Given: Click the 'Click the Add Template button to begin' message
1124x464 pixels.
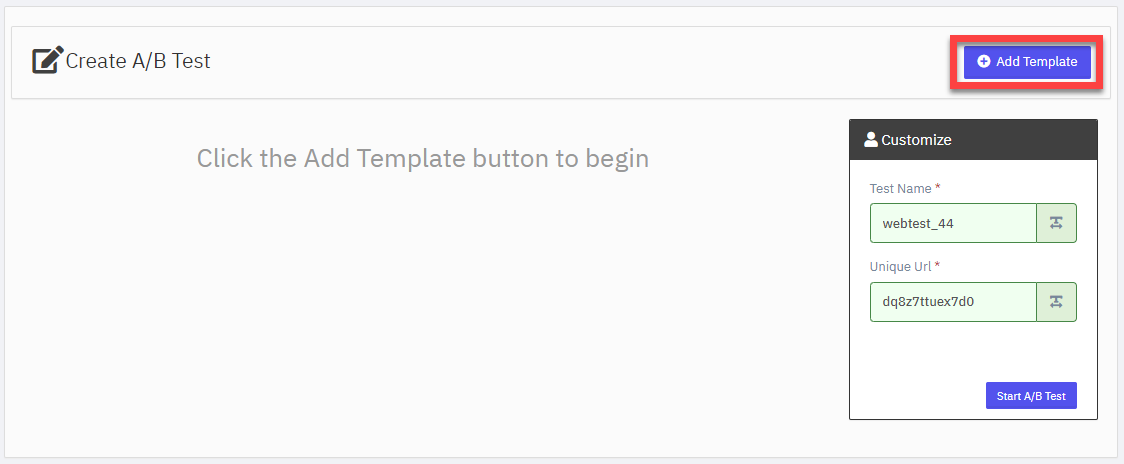Looking at the screenshot, I should point(423,158).
